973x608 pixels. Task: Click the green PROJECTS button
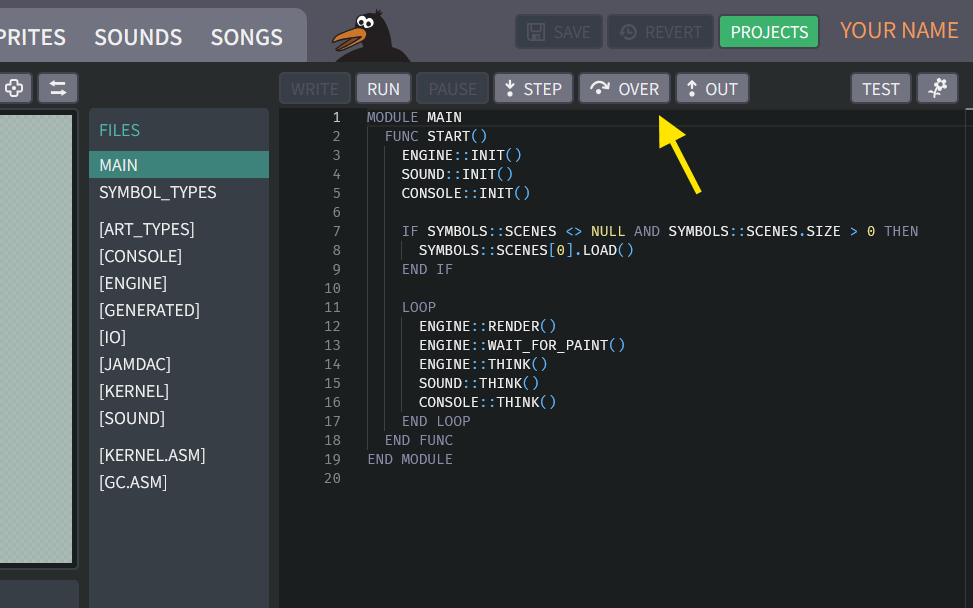[x=768, y=31]
